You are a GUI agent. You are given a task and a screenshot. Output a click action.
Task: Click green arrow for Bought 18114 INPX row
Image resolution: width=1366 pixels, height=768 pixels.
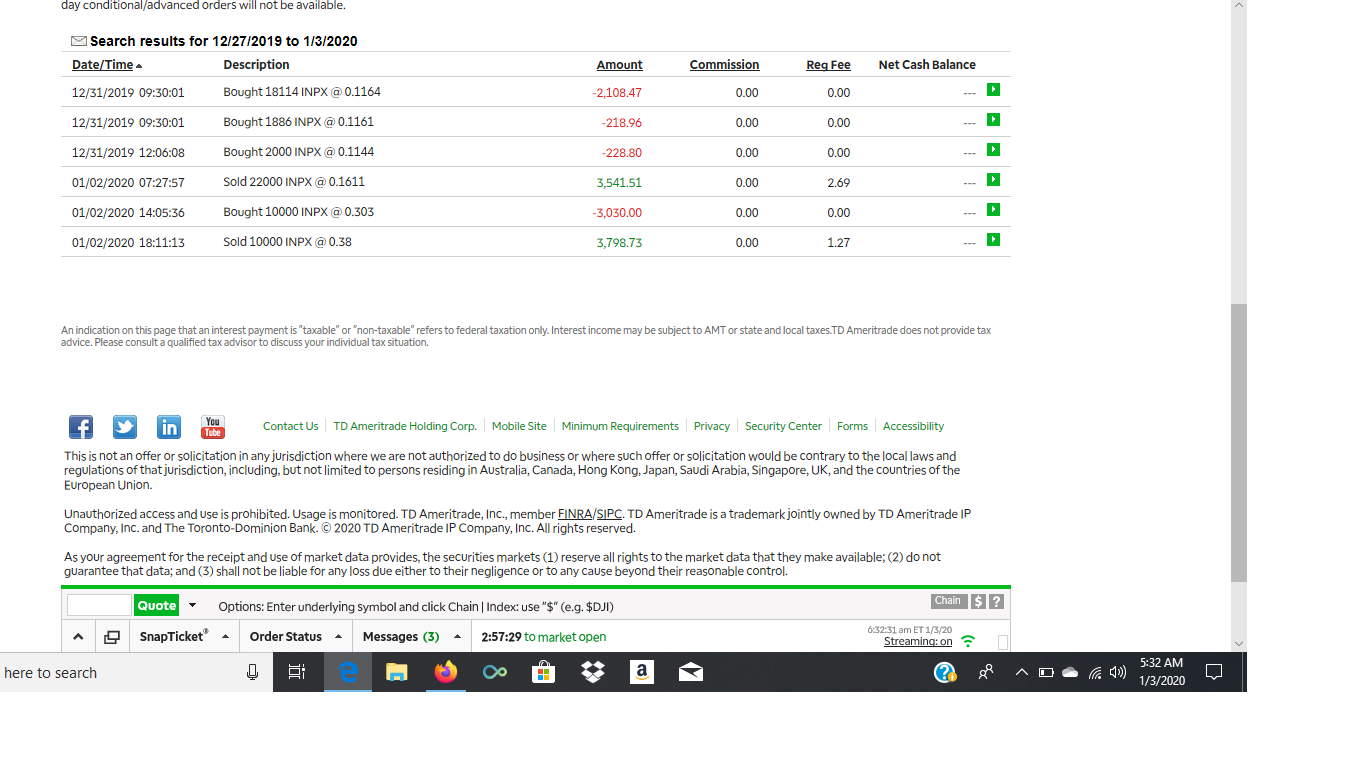coord(993,90)
